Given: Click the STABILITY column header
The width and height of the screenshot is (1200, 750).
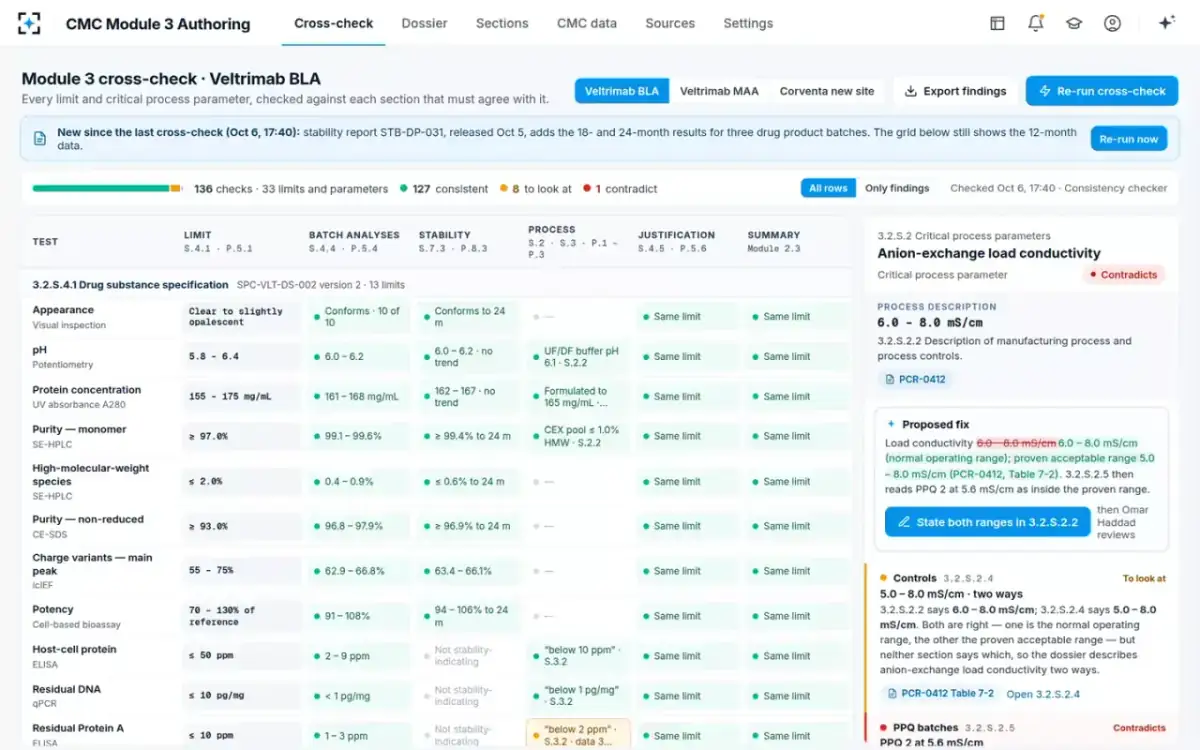Looking at the screenshot, I should click(x=444, y=235).
